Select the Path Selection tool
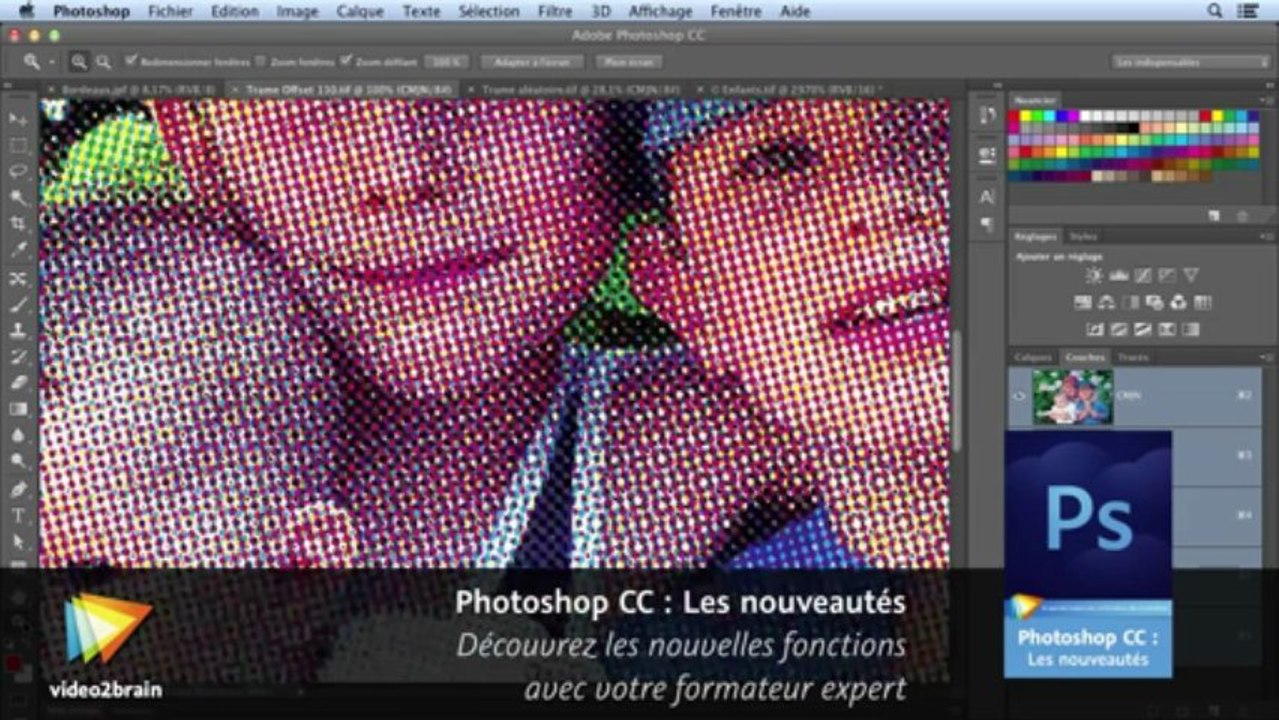 (x=18, y=542)
